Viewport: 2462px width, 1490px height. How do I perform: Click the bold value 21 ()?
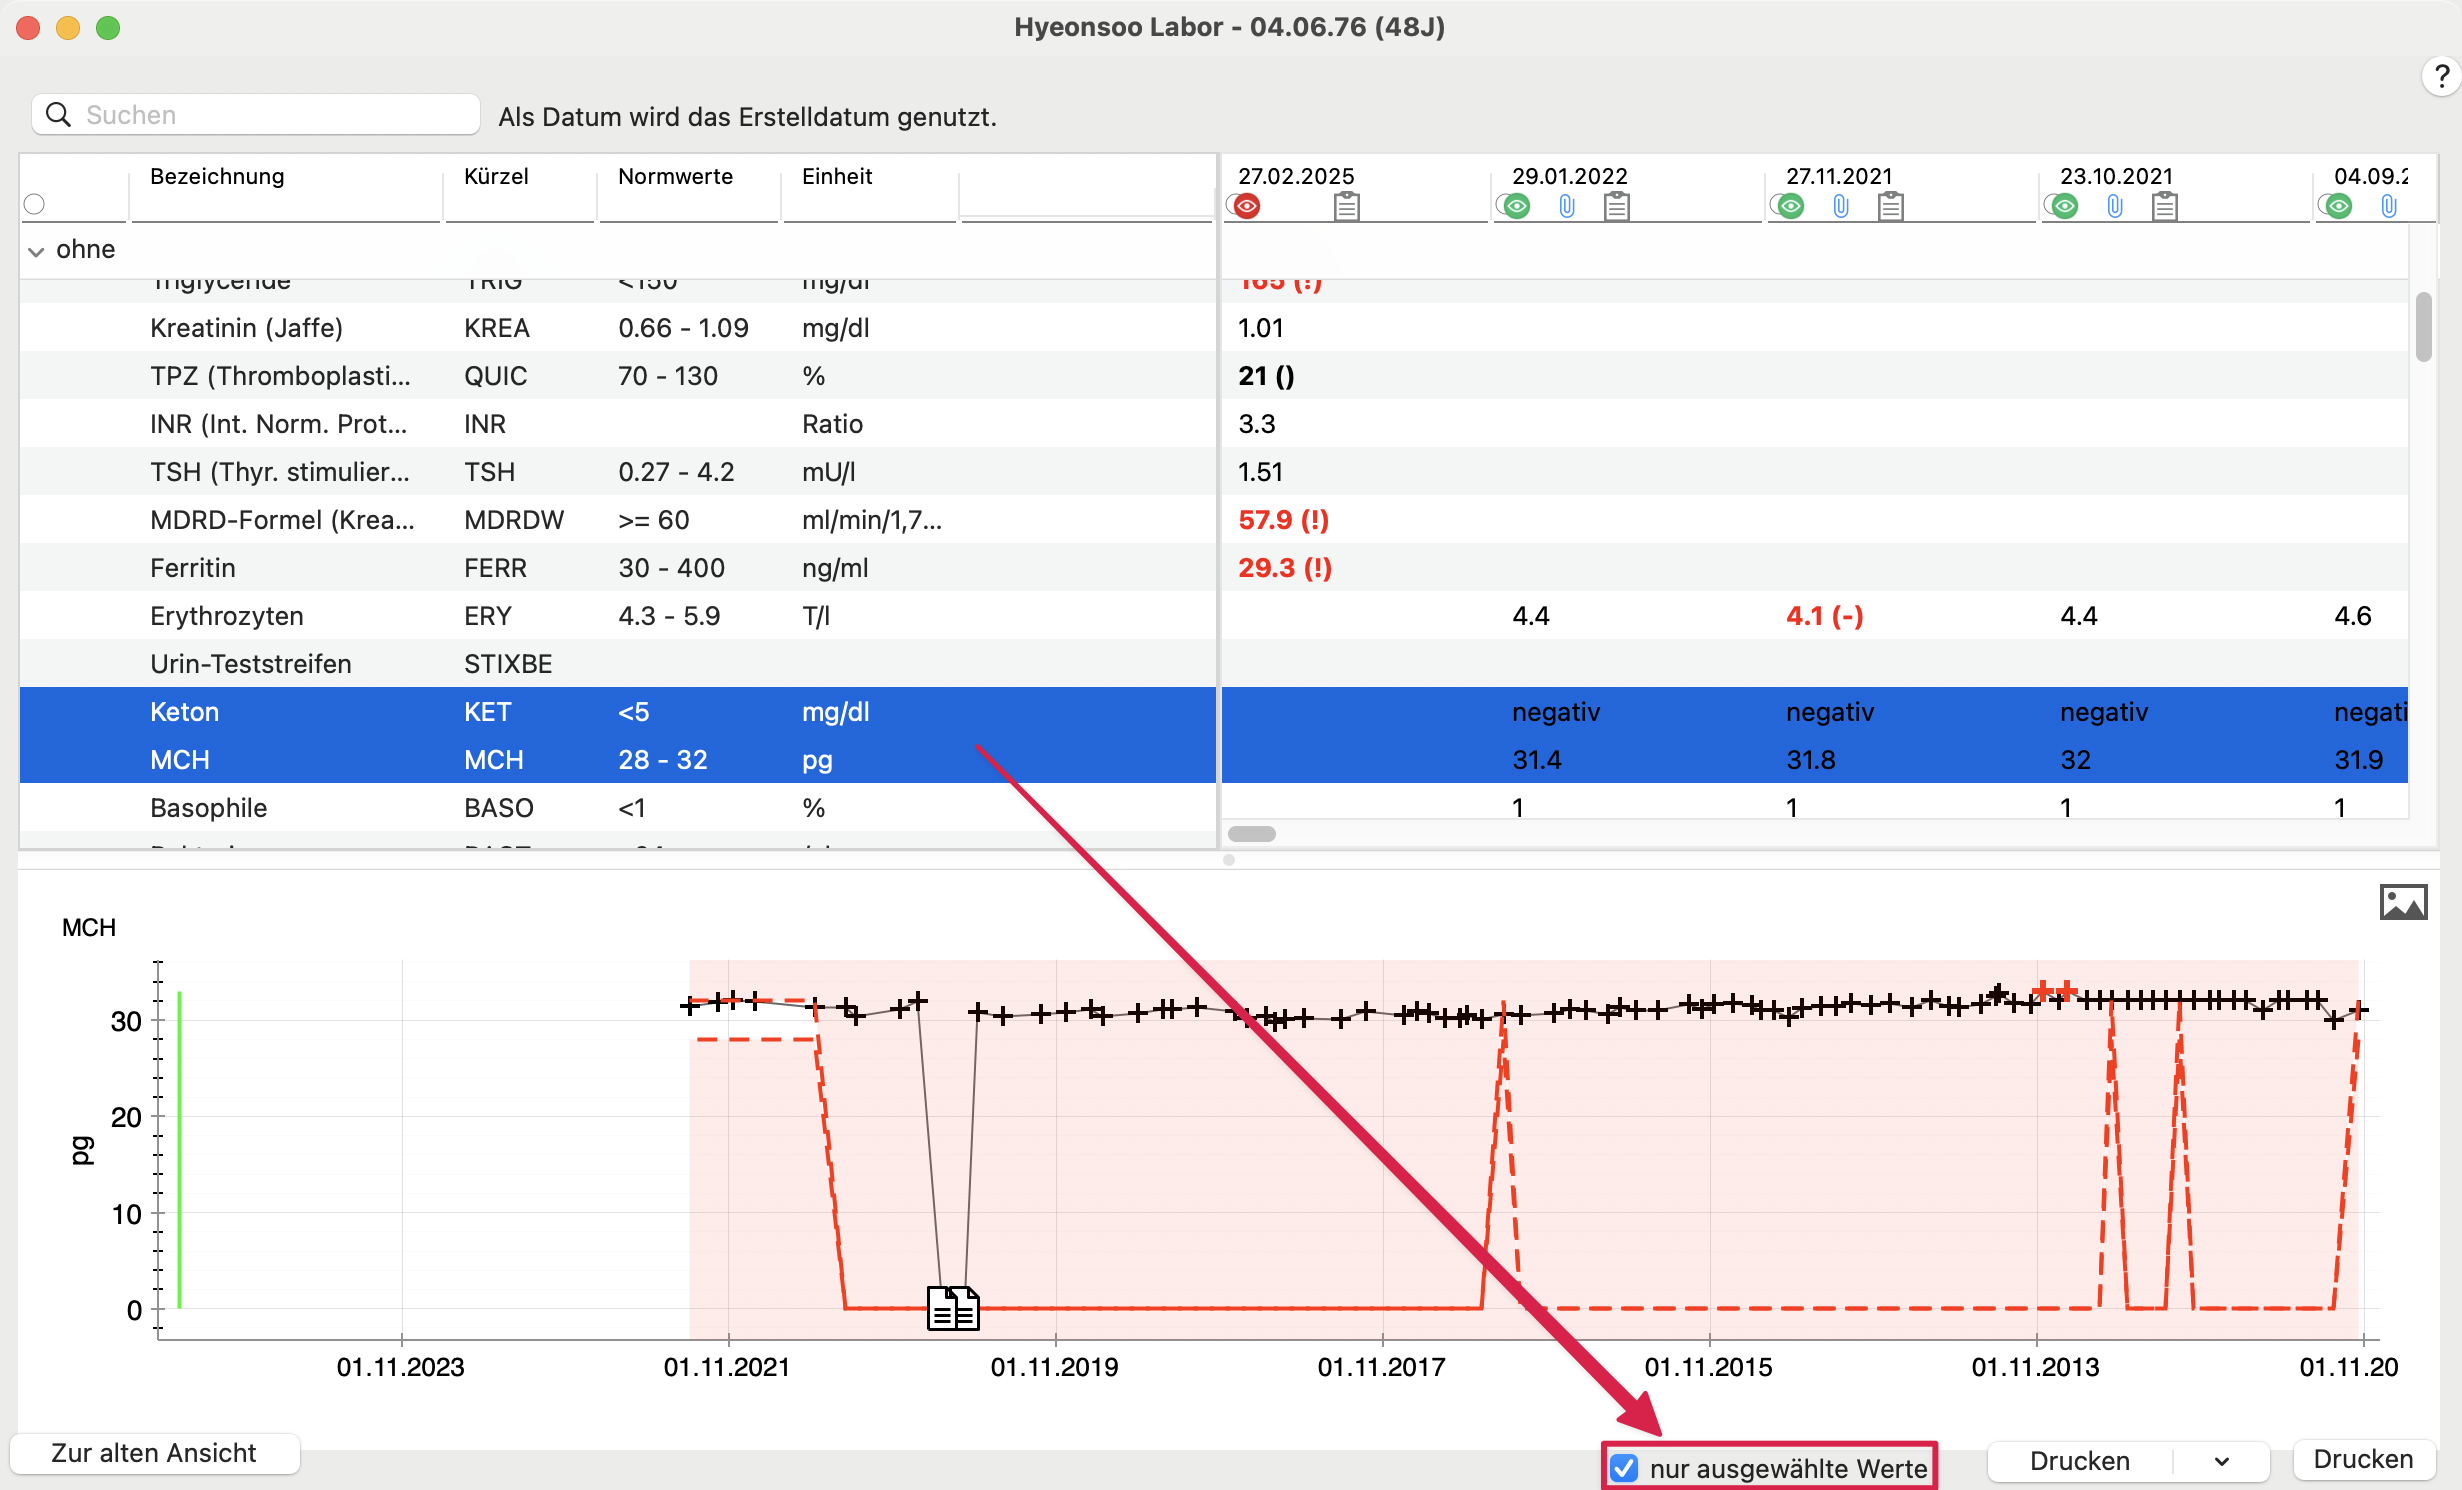[x=1266, y=376]
